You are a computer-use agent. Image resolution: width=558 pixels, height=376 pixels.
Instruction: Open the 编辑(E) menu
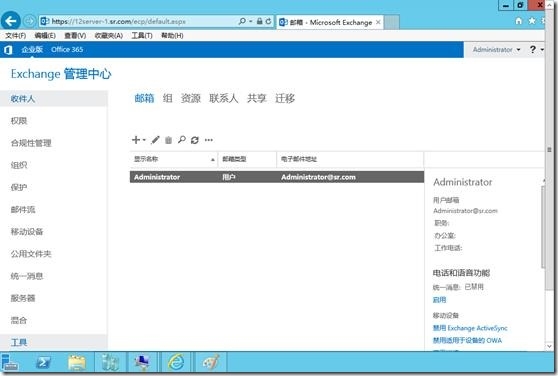(45, 36)
